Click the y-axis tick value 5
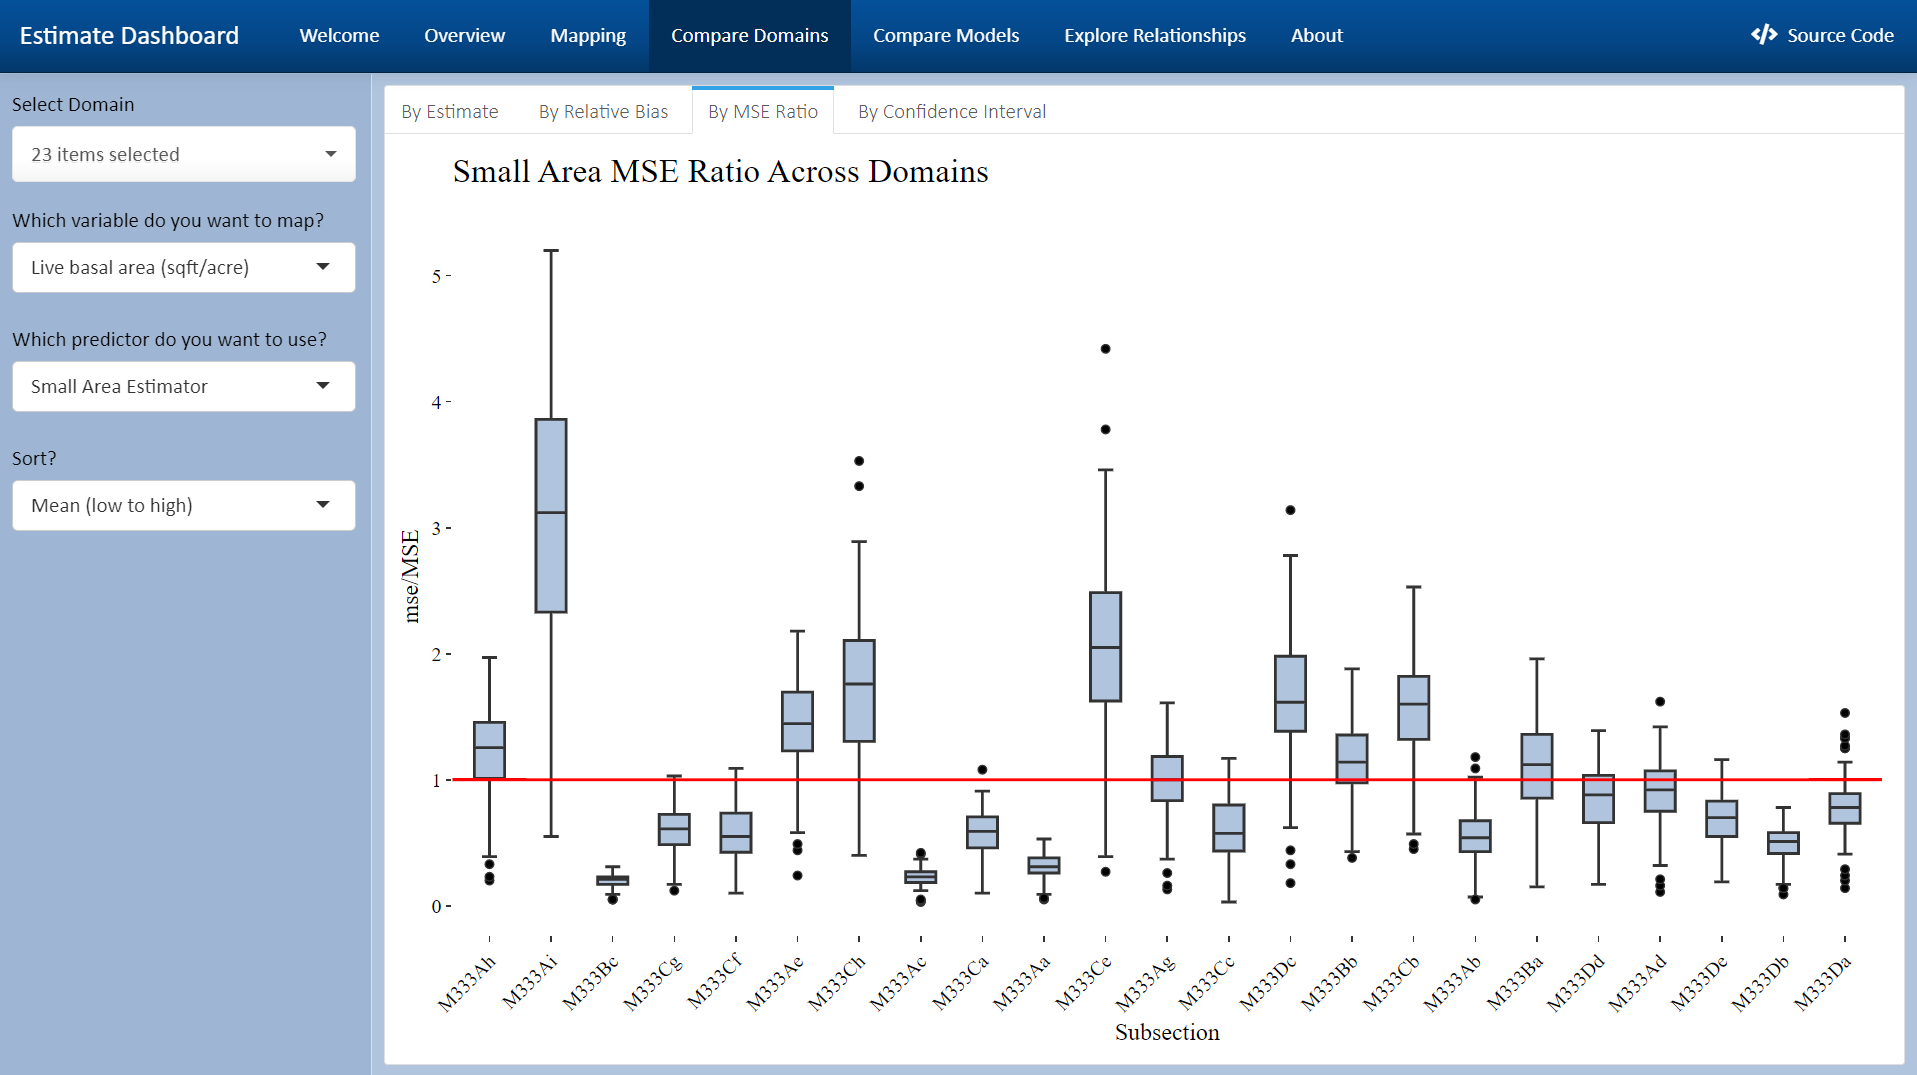This screenshot has height=1075, width=1917. coord(436,276)
